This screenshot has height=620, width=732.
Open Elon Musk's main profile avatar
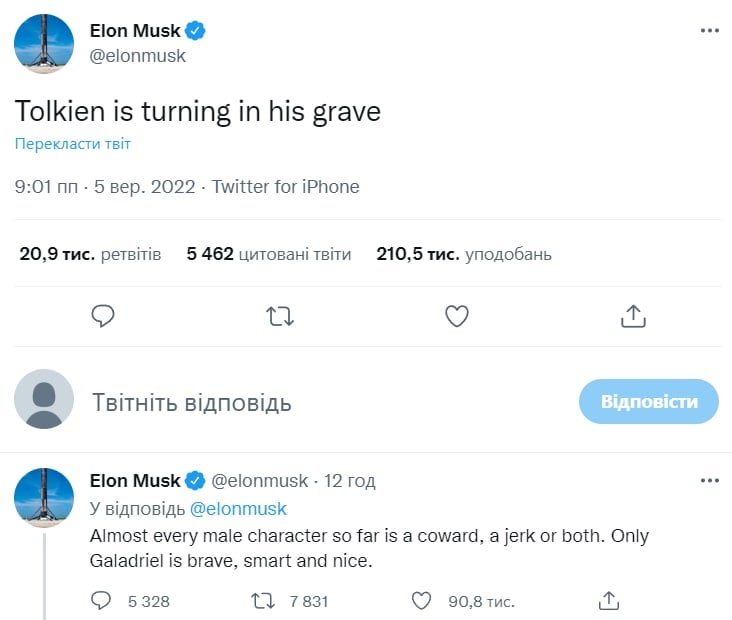pyautogui.click(x=44, y=44)
